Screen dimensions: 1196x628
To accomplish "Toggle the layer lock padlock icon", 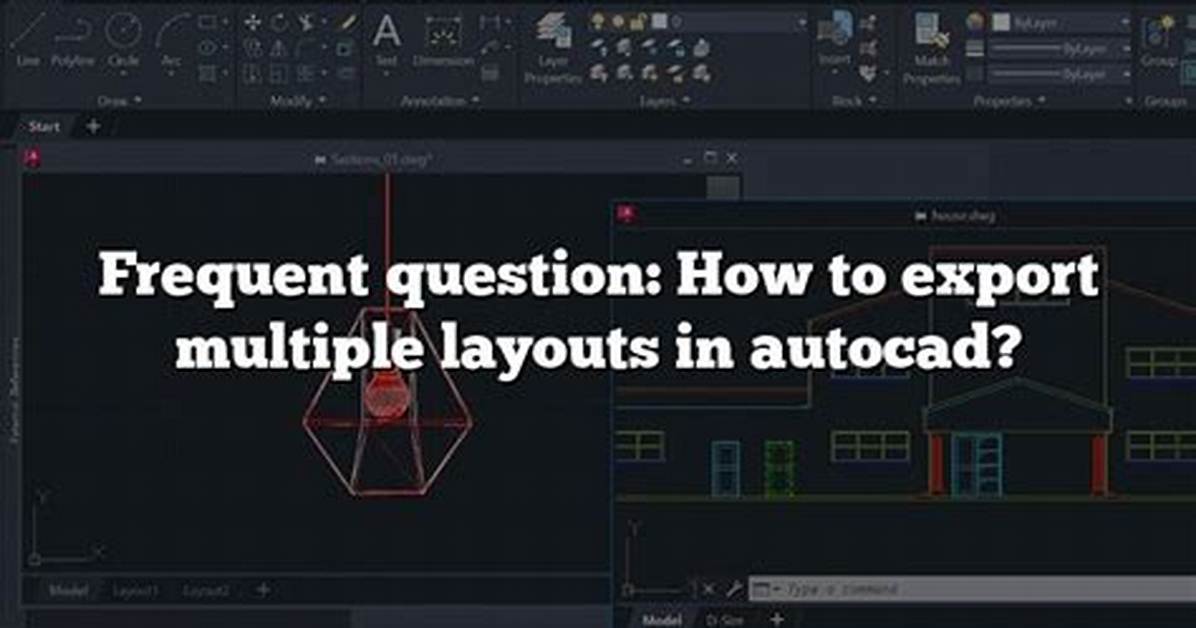I will [x=639, y=23].
